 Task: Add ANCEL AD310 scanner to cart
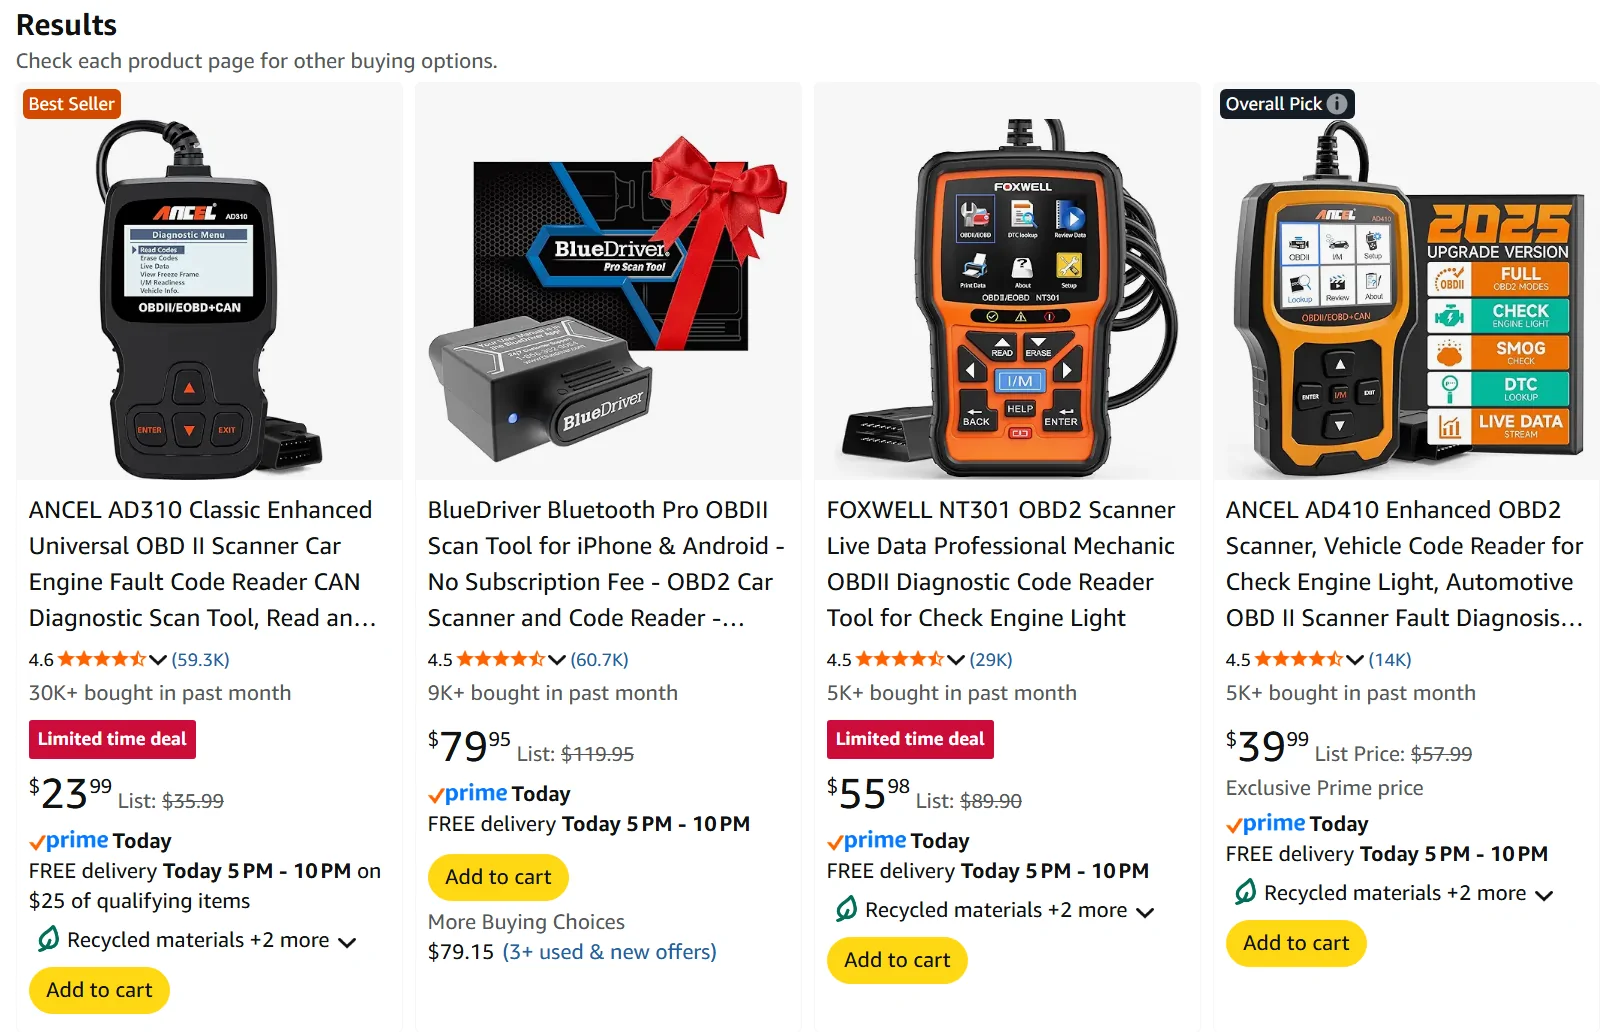[99, 990]
